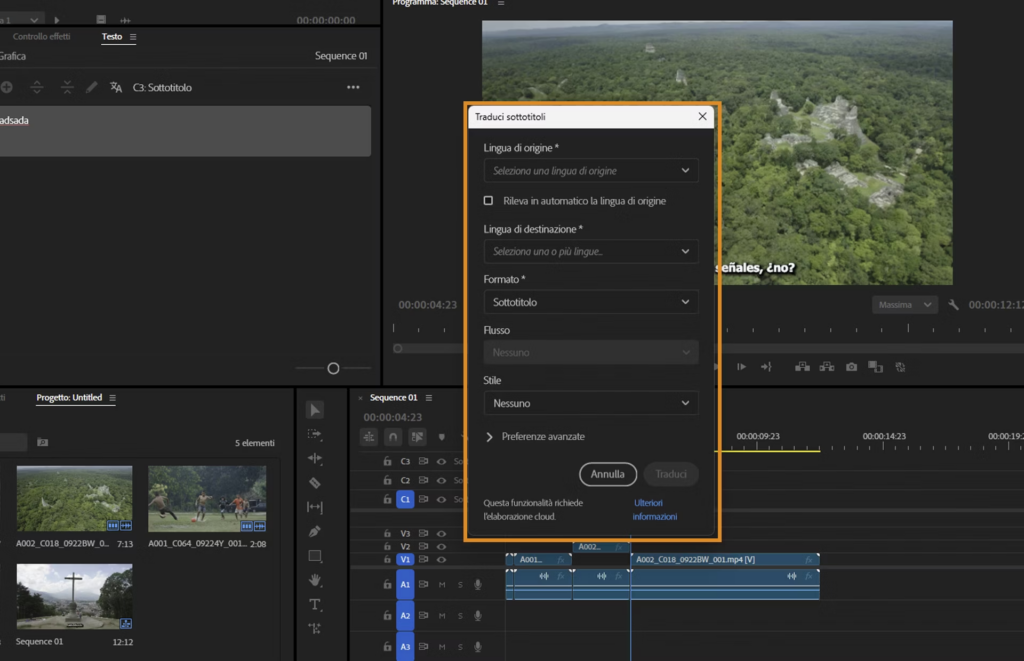Click the Go to Out point button
This screenshot has width=1024, height=661.
(x=766, y=367)
